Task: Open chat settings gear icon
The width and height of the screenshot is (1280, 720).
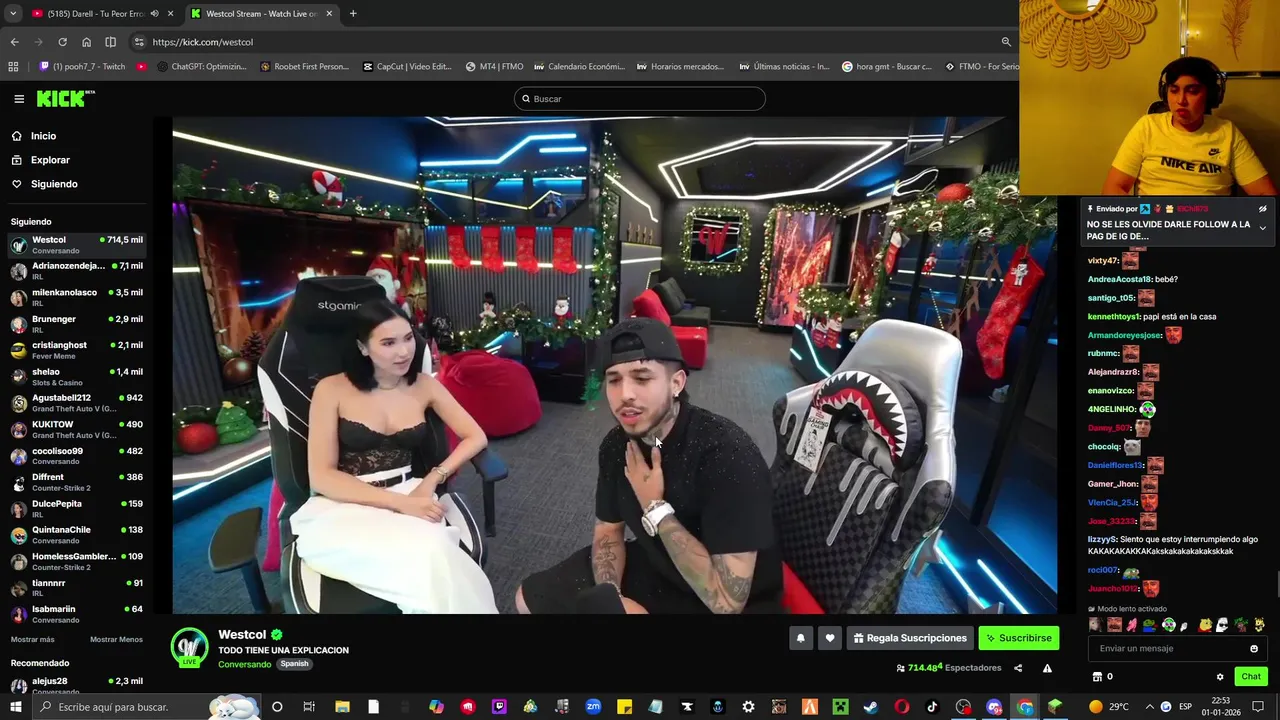Action: coord(1220,677)
